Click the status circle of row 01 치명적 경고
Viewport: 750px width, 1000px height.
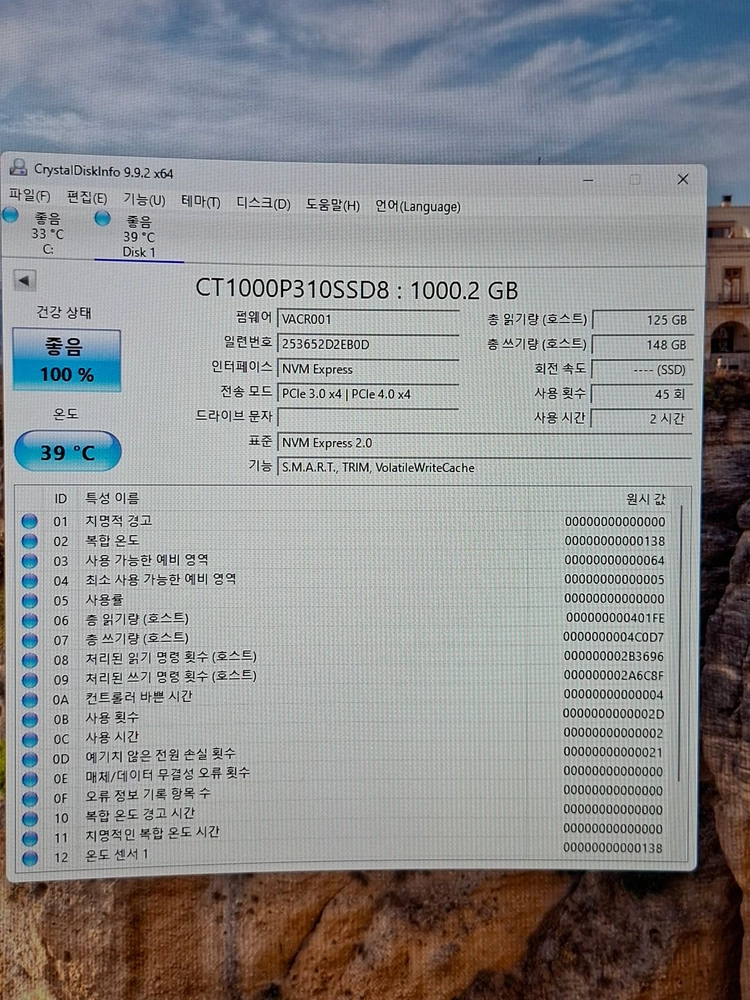[29, 521]
